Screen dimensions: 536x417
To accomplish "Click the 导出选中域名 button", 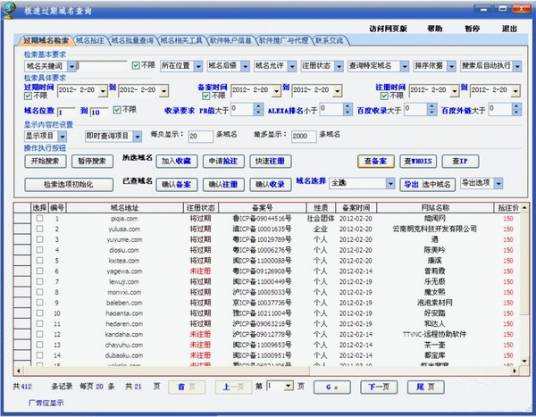I will click(x=427, y=185).
